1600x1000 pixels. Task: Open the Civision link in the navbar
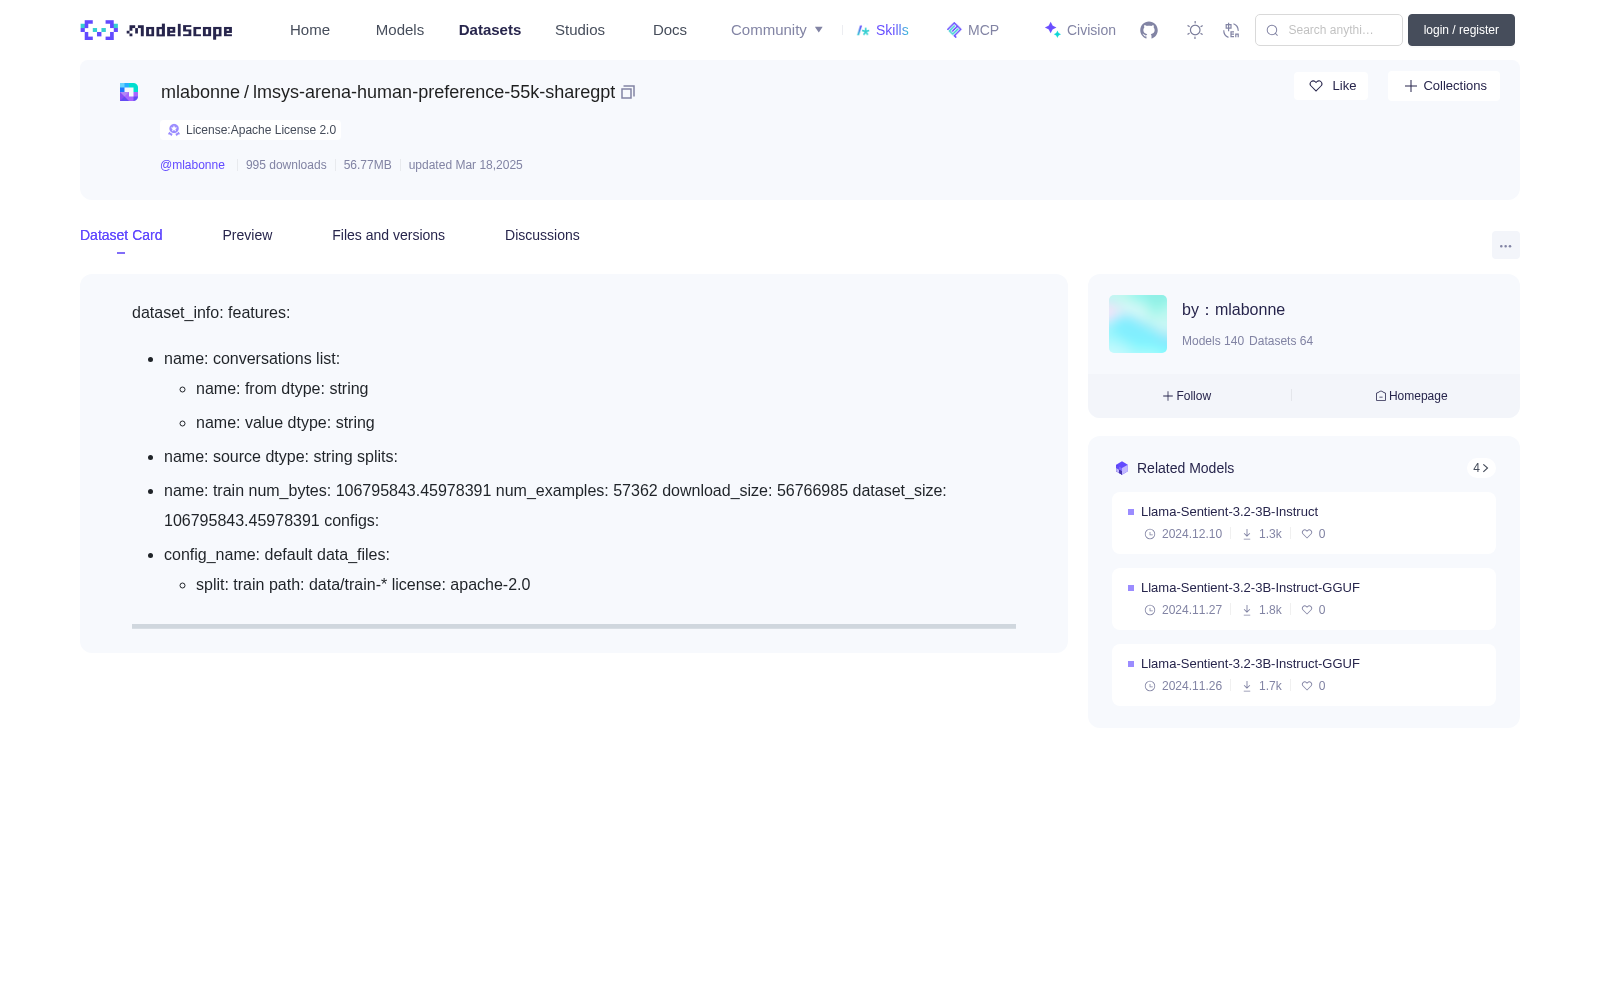pos(1080,30)
